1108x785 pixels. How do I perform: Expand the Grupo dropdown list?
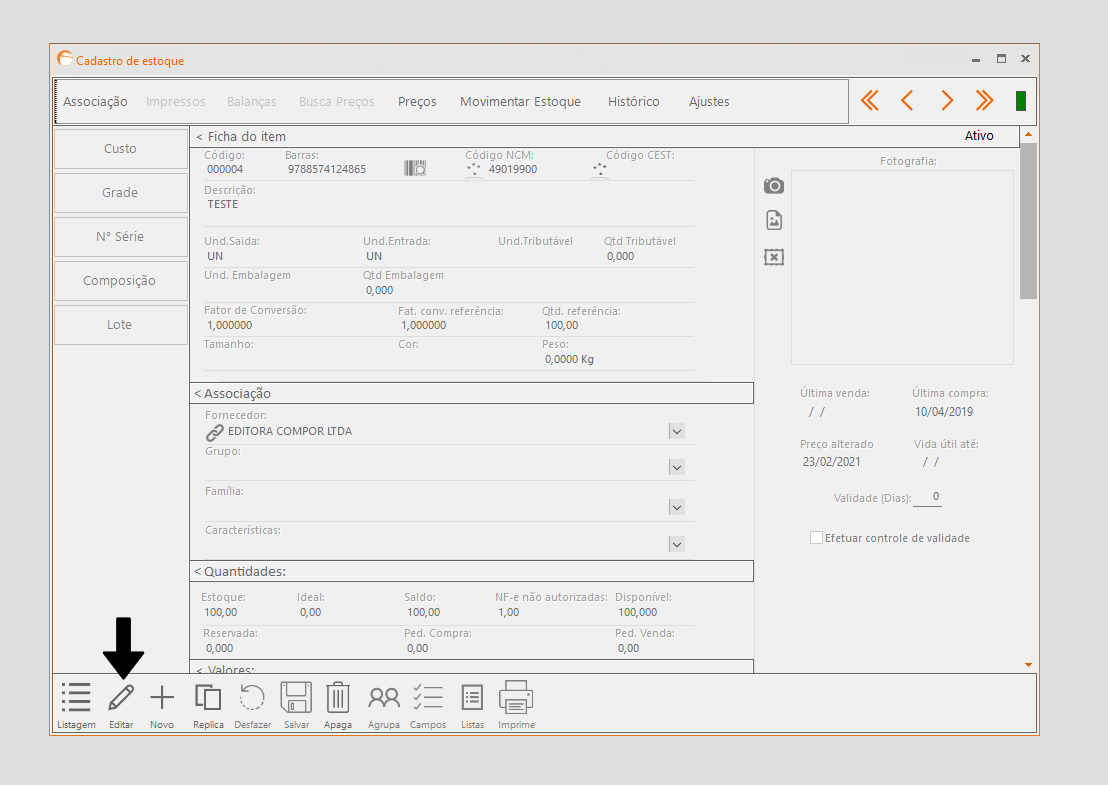coord(677,467)
